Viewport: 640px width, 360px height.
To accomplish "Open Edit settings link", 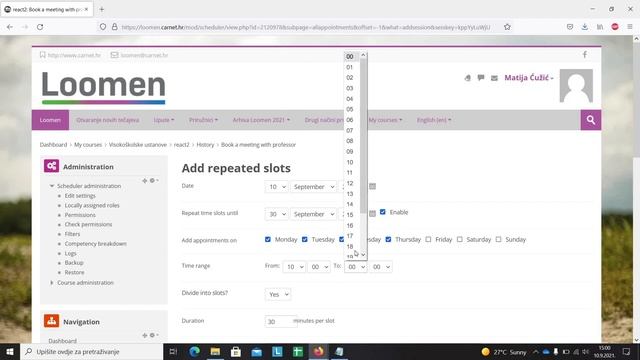I will coord(80,196).
